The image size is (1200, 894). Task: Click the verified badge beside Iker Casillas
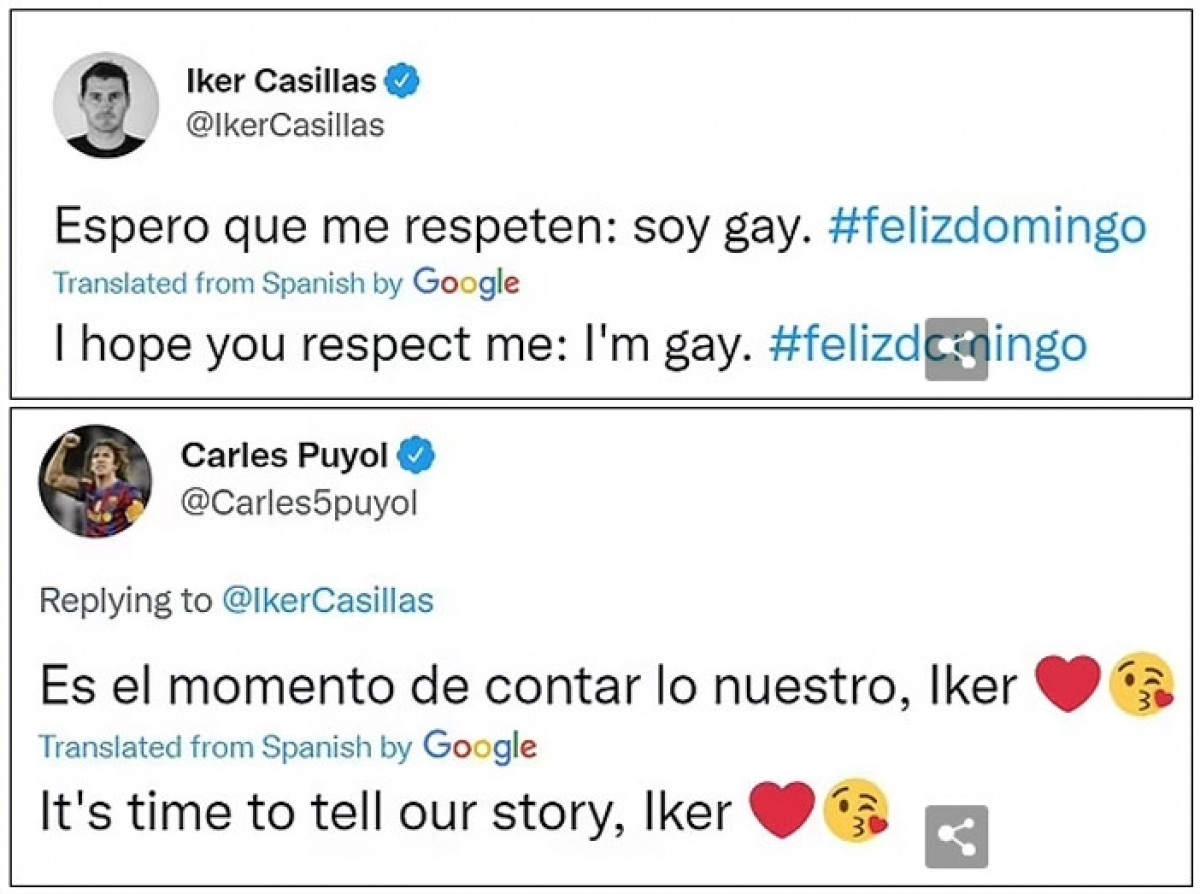click(402, 82)
